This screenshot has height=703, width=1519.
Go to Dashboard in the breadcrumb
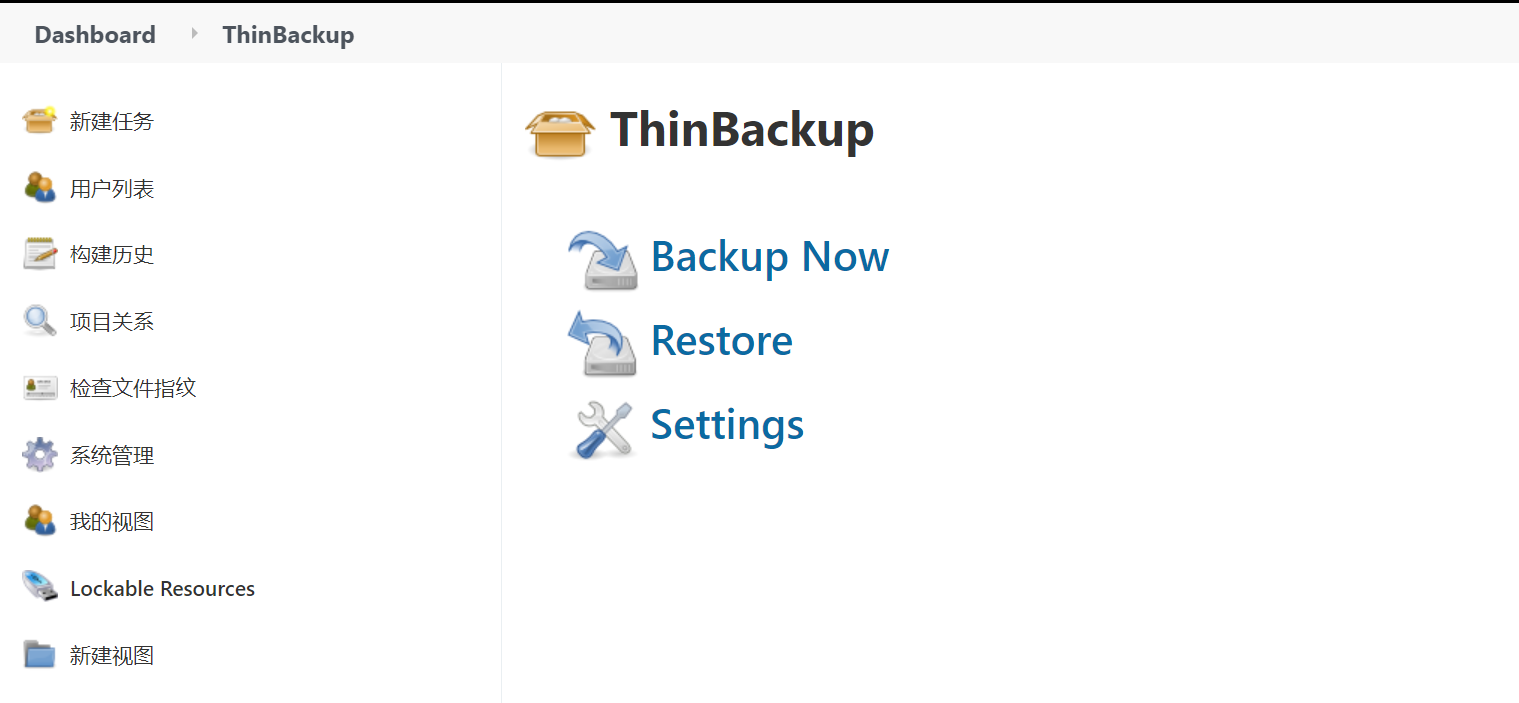95,34
